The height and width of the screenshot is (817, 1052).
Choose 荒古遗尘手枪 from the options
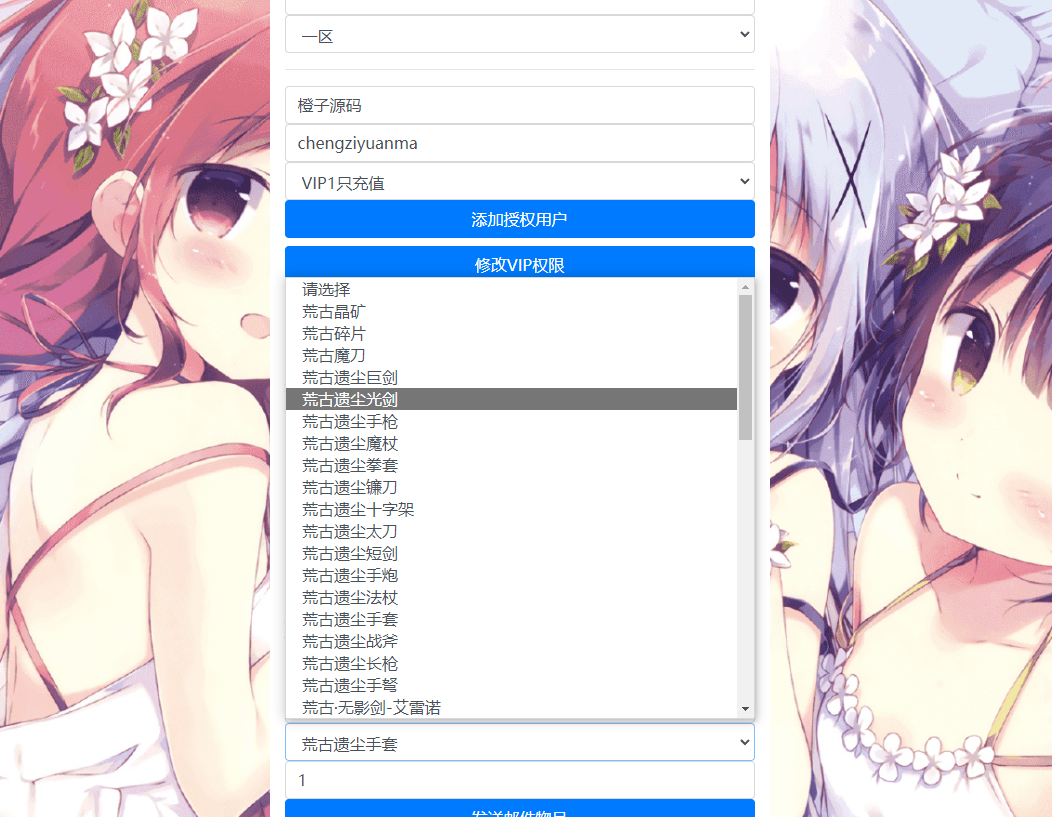tap(510, 421)
